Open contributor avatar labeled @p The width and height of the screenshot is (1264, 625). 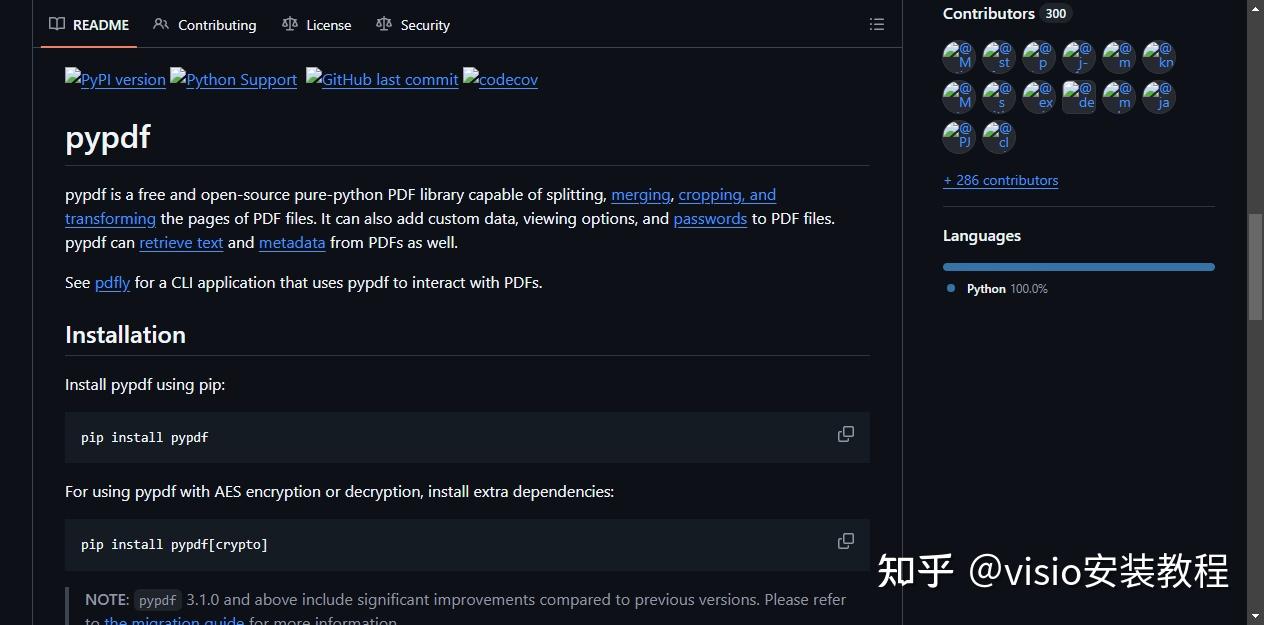tap(1039, 57)
